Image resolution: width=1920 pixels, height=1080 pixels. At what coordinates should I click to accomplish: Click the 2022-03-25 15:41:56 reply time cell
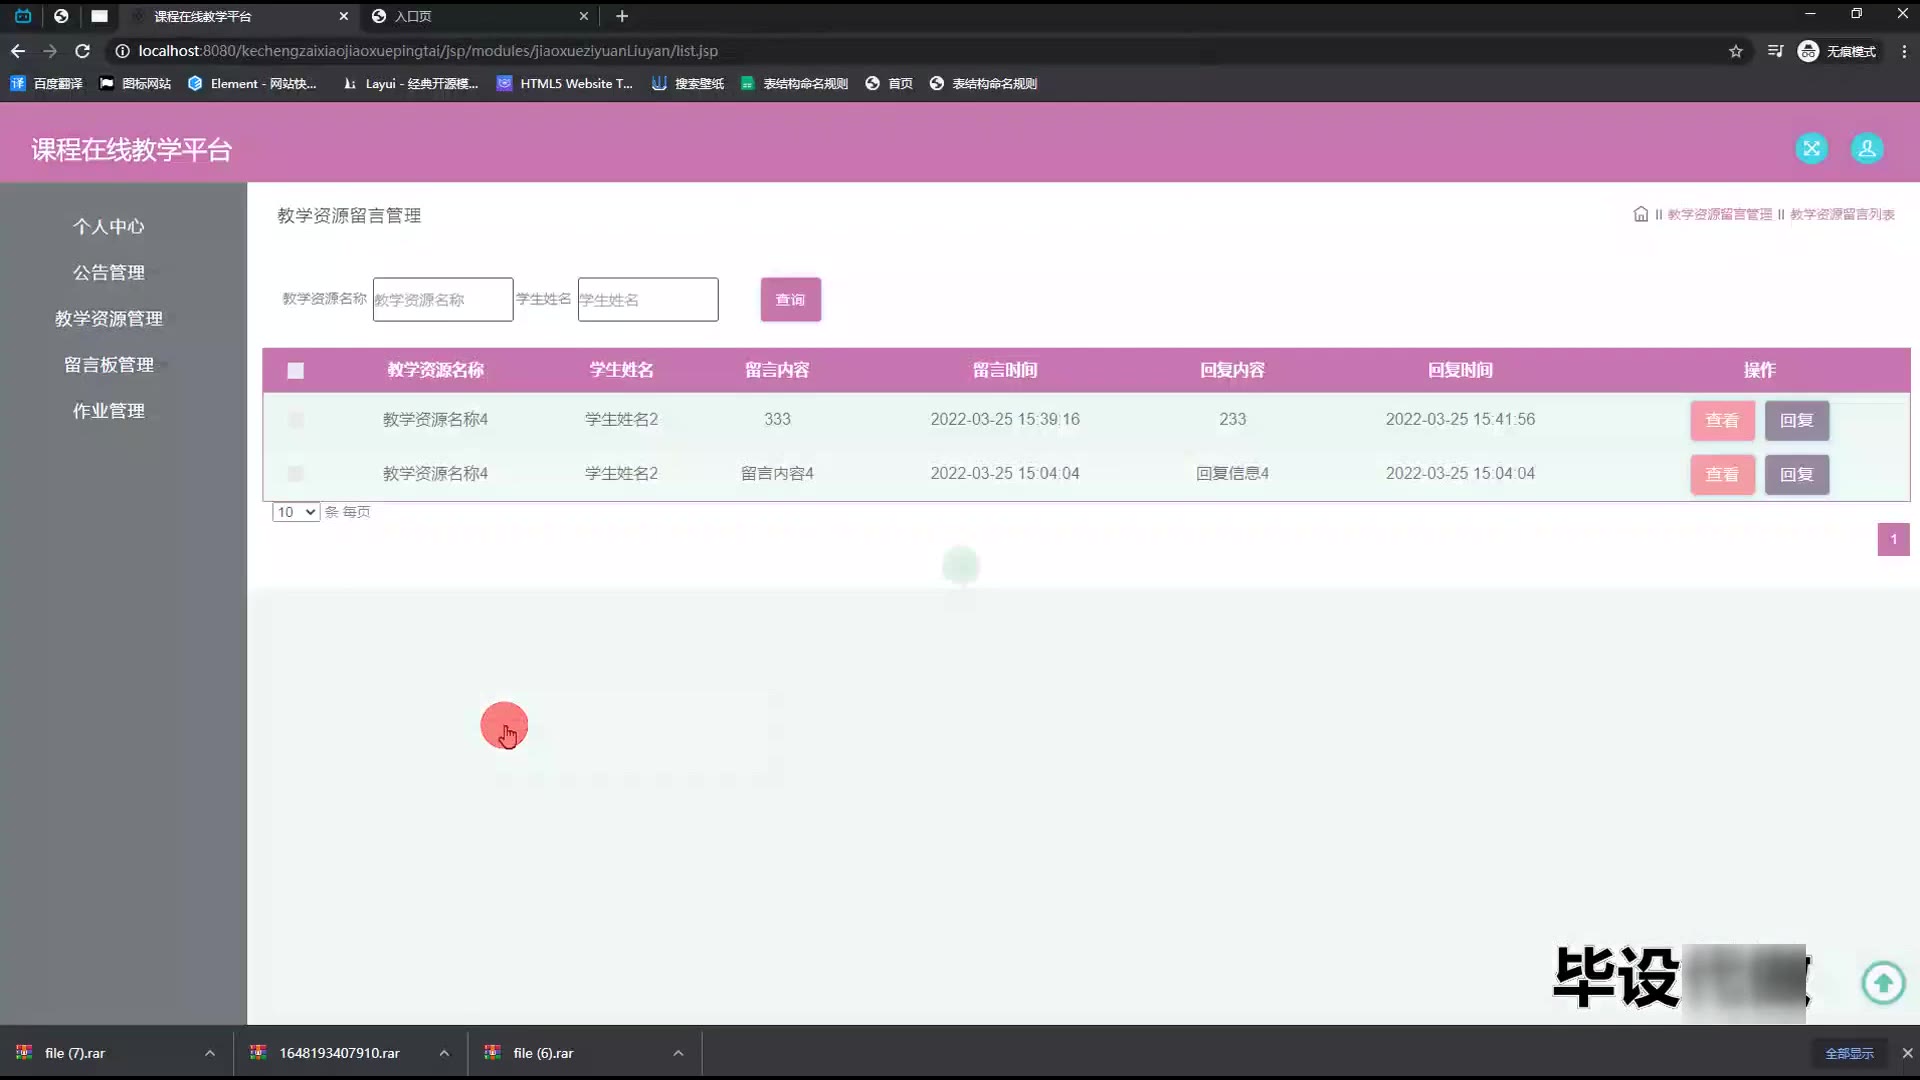(x=1460, y=420)
